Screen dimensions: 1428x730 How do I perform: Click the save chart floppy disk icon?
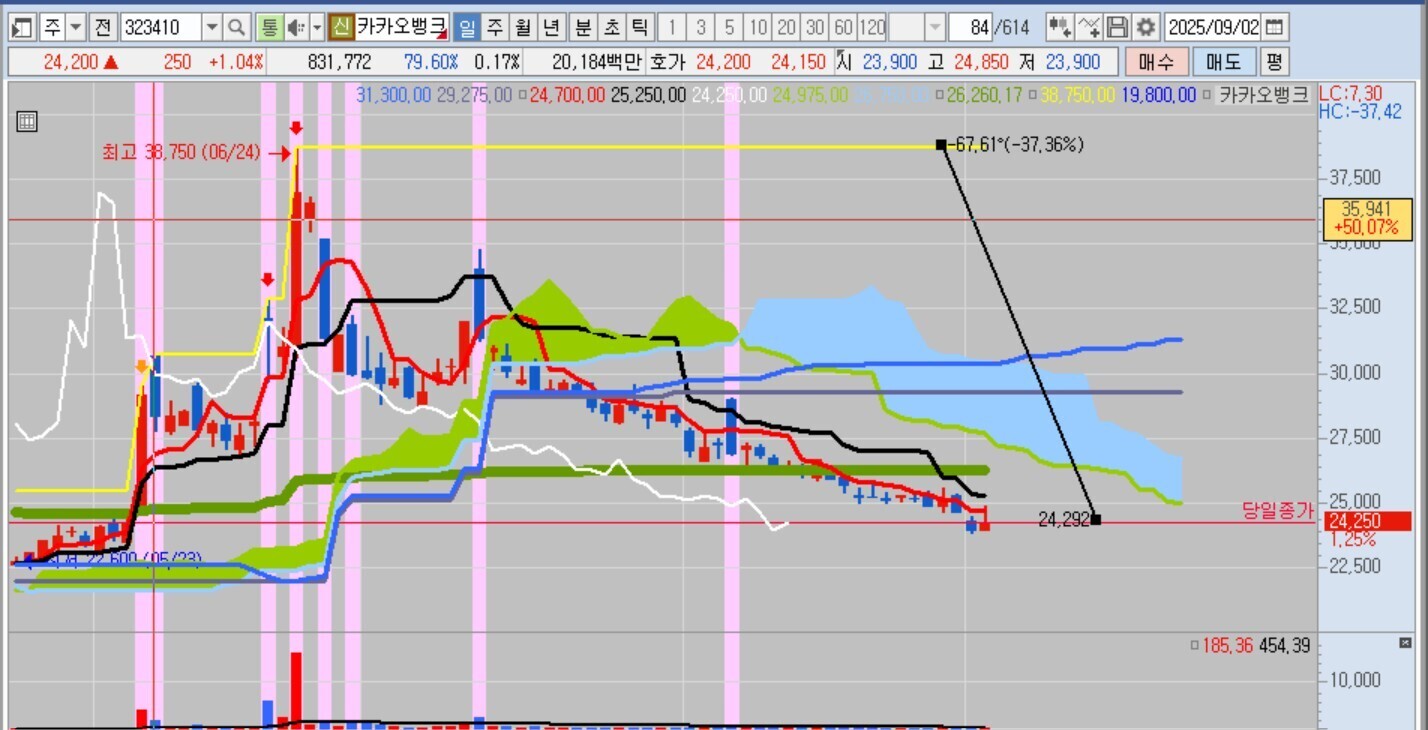point(1118,27)
